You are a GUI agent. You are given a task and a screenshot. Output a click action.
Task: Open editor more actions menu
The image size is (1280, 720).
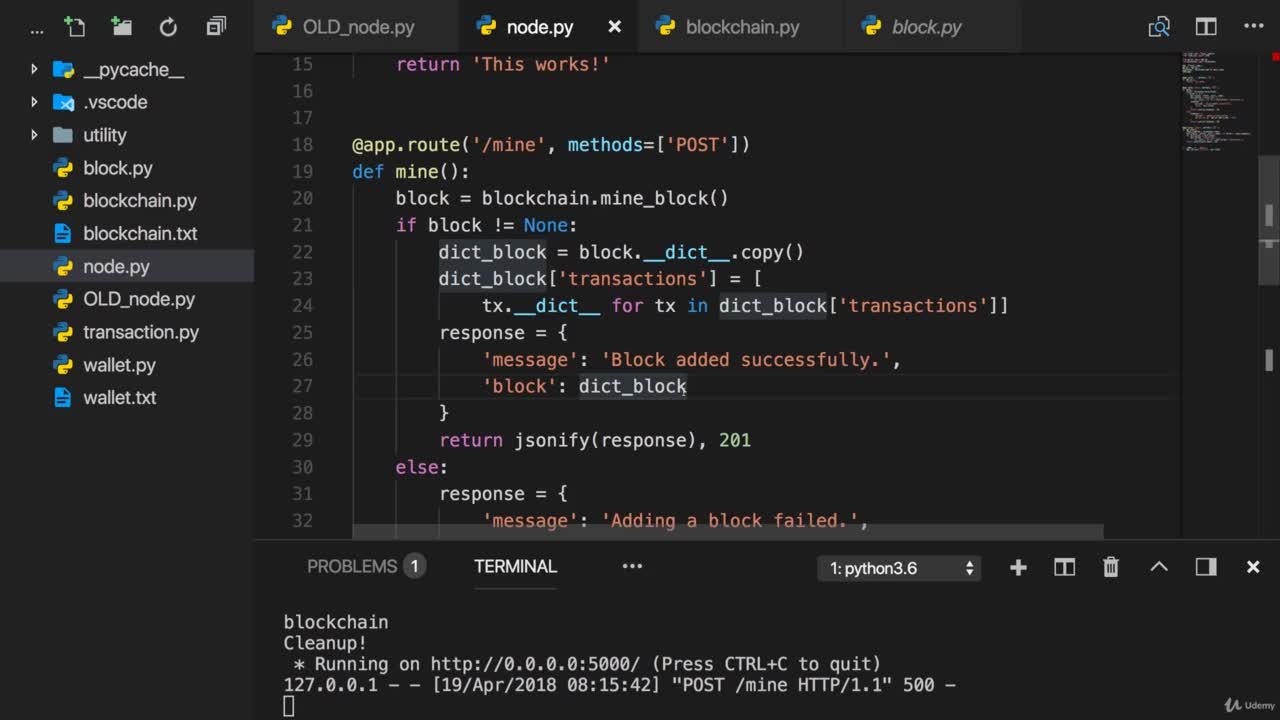click(x=1253, y=27)
